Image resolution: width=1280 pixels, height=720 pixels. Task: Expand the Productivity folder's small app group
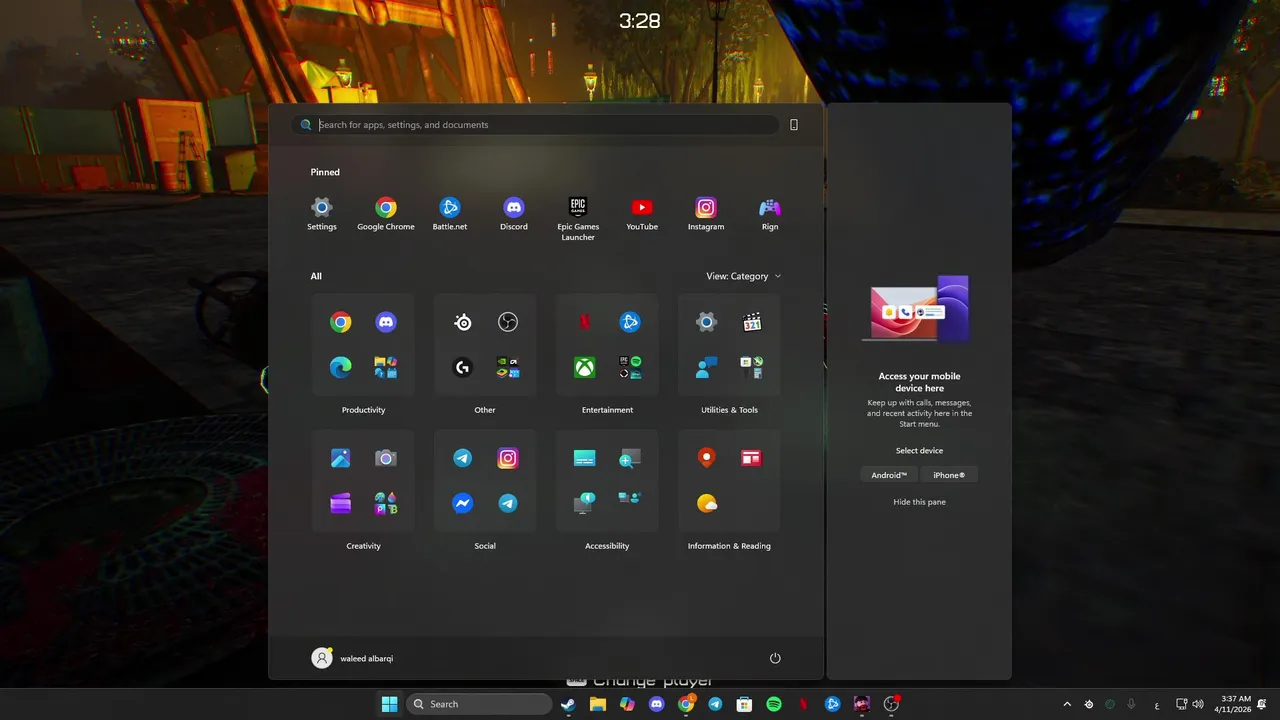[x=386, y=367]
